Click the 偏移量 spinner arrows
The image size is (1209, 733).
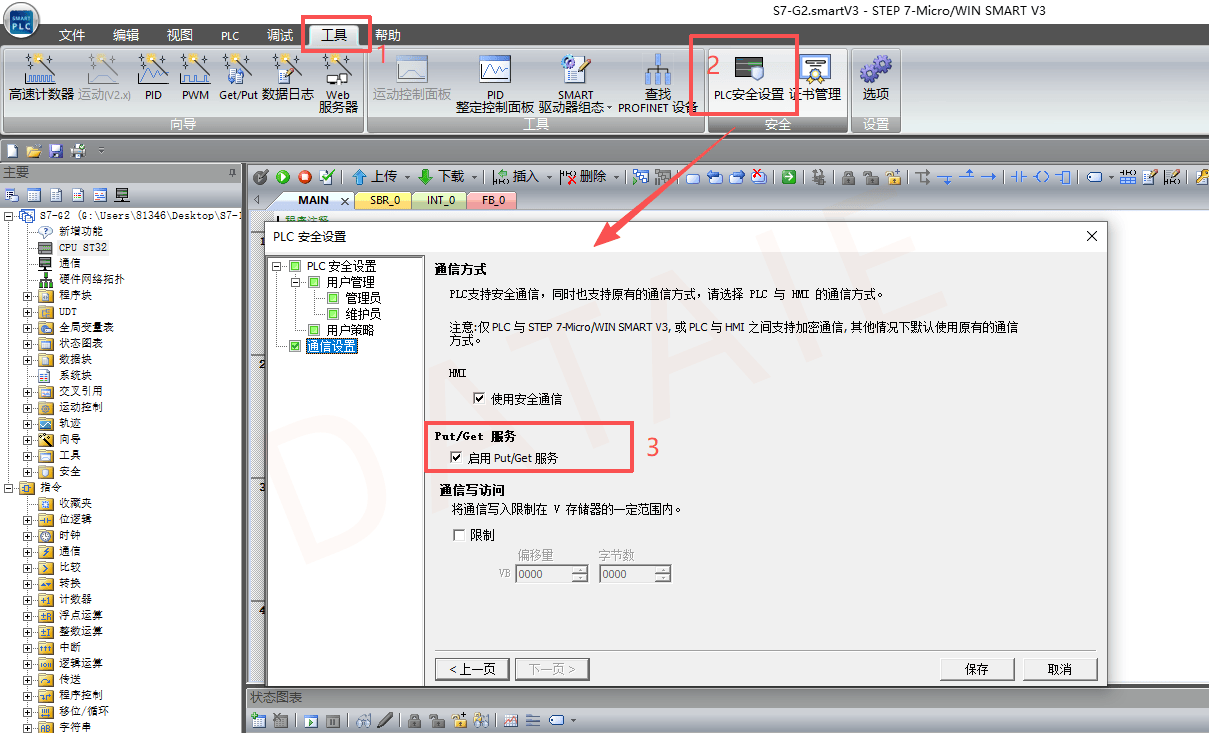click(580, 574)
